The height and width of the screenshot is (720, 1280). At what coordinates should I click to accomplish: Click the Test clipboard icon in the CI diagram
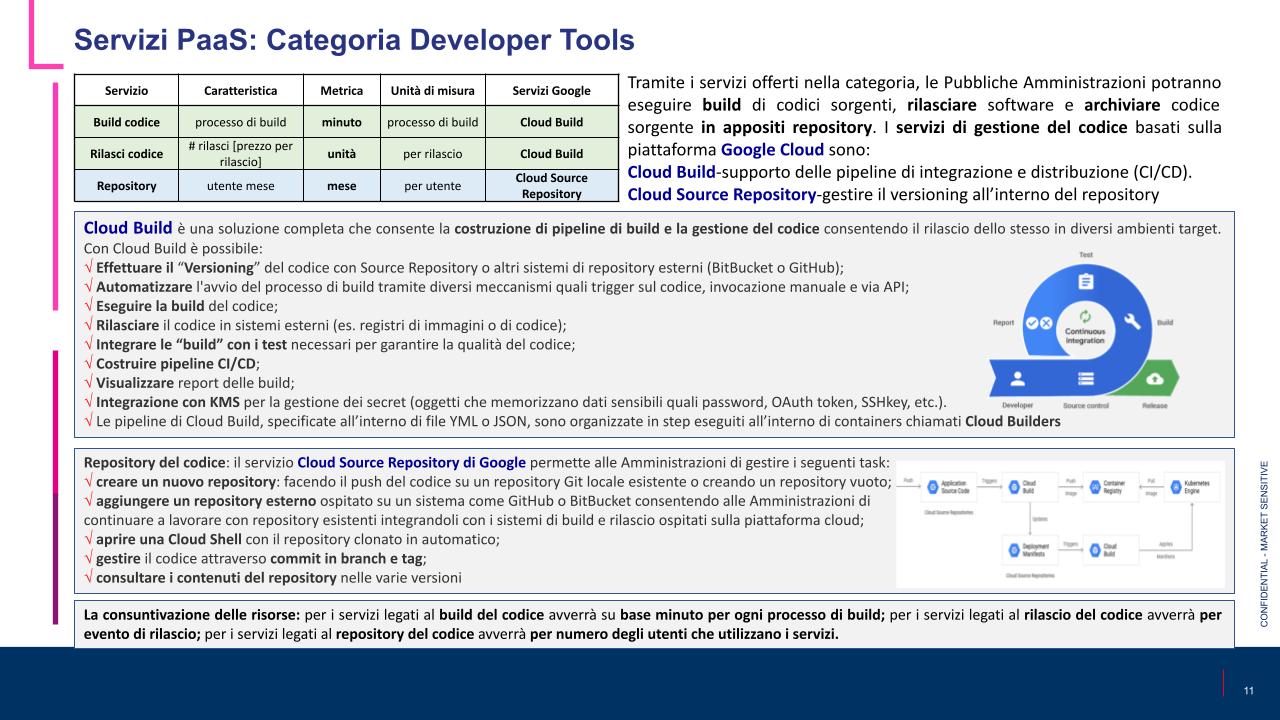pyautogui.click(x=1086, y=281)
